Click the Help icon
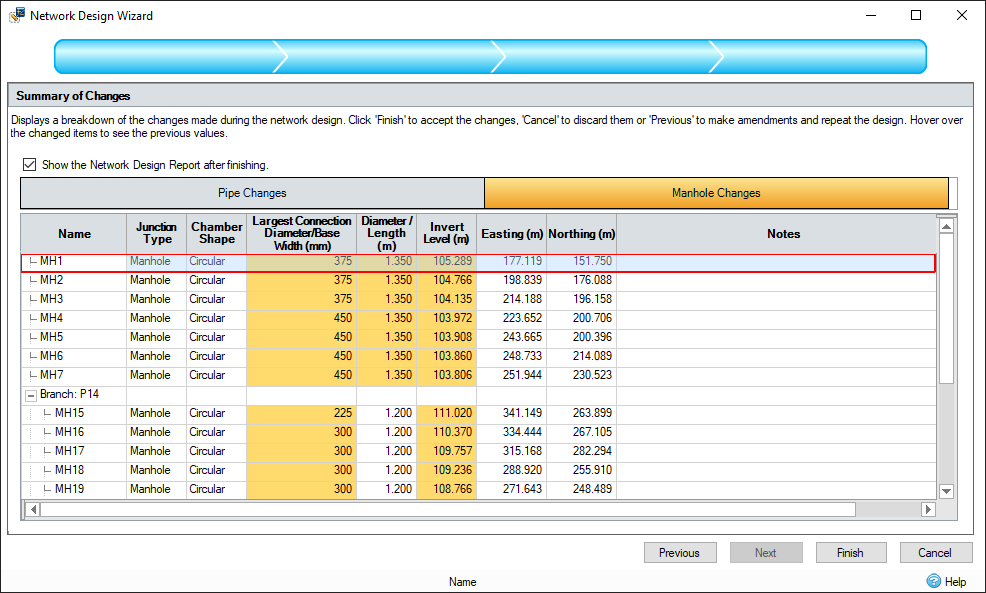 click(934, 580)
